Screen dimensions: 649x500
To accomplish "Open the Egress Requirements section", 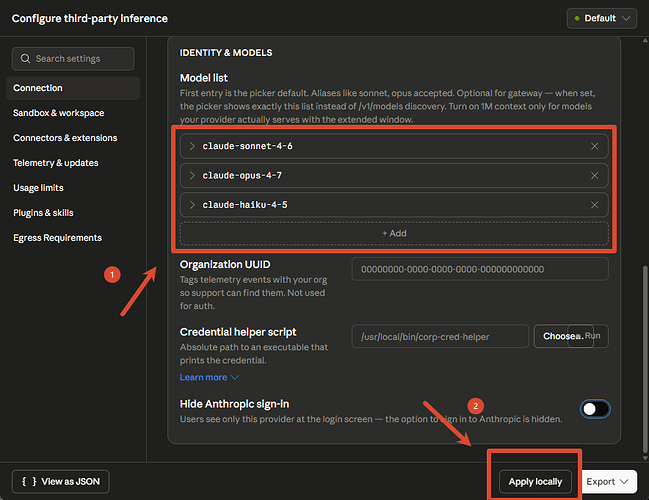I will pos(57,238).
